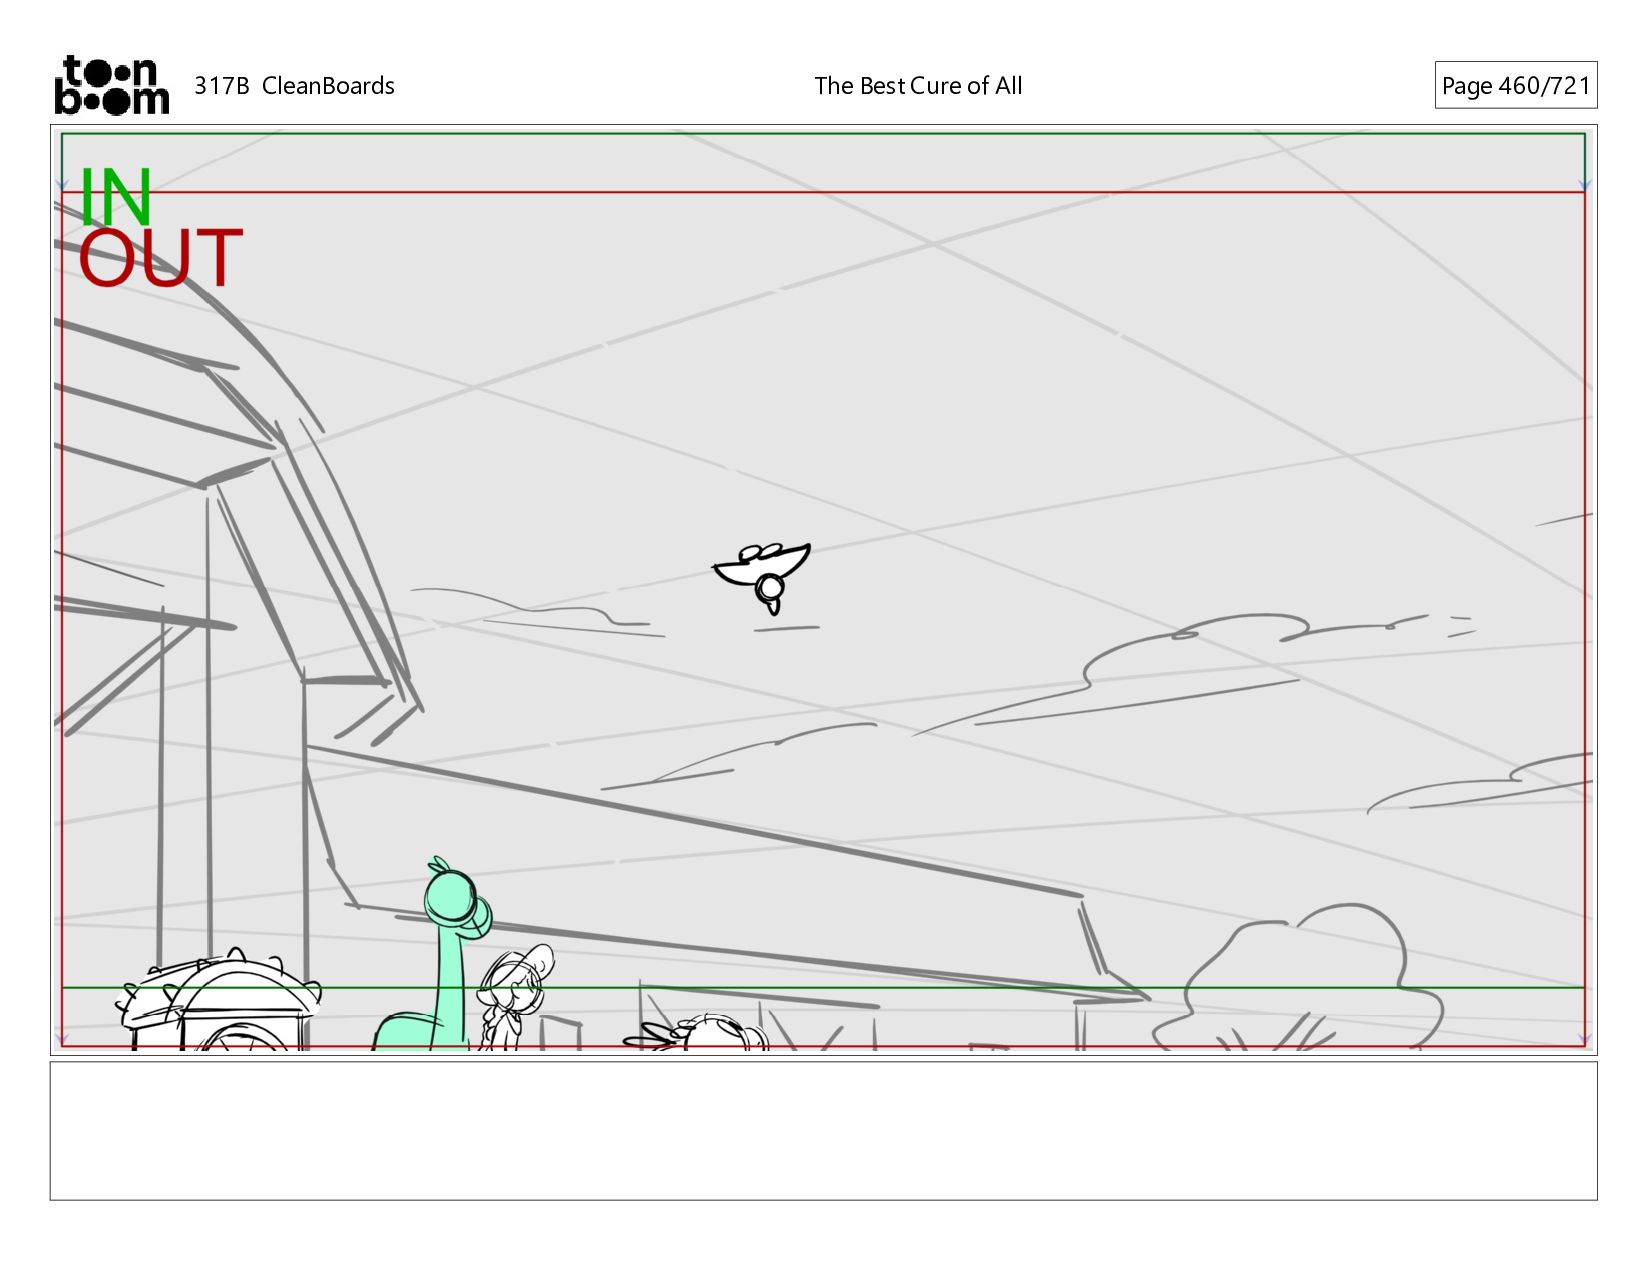Image resolution: width=1650 pixels, height=1275 pixels.
Task: Click the title 'The Best Cure of All'
Action: coord(918,86)
